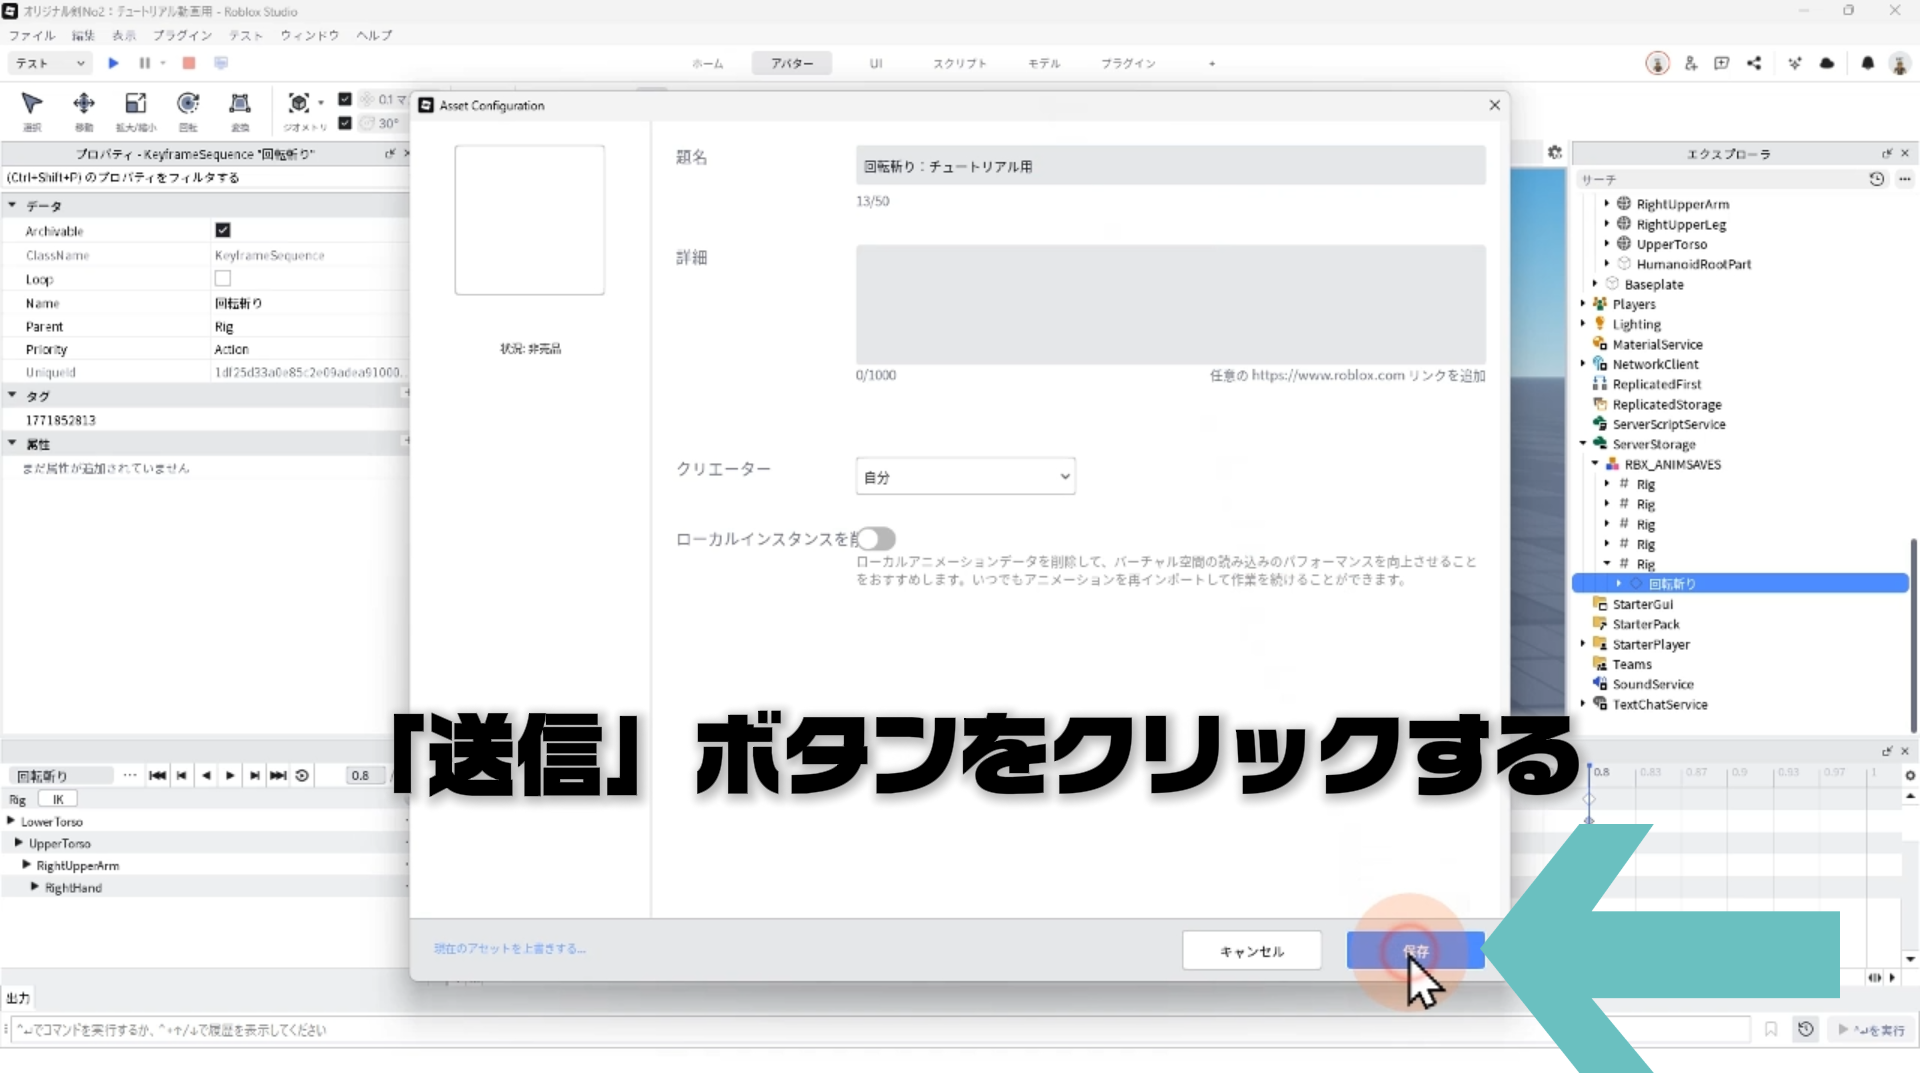Switch to the スクリプト tab
1920x1080 pixels.
[x=959, y=63]
